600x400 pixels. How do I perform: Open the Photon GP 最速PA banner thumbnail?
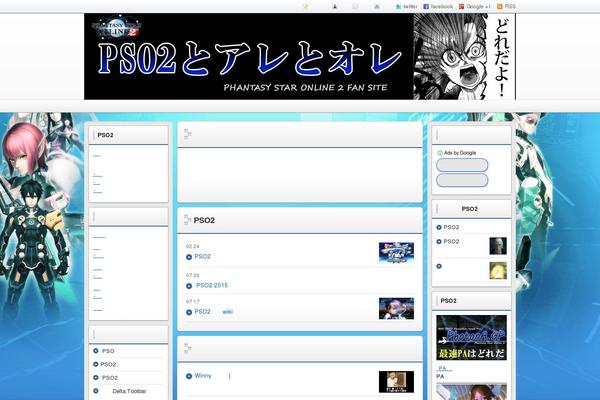[471, 338]
